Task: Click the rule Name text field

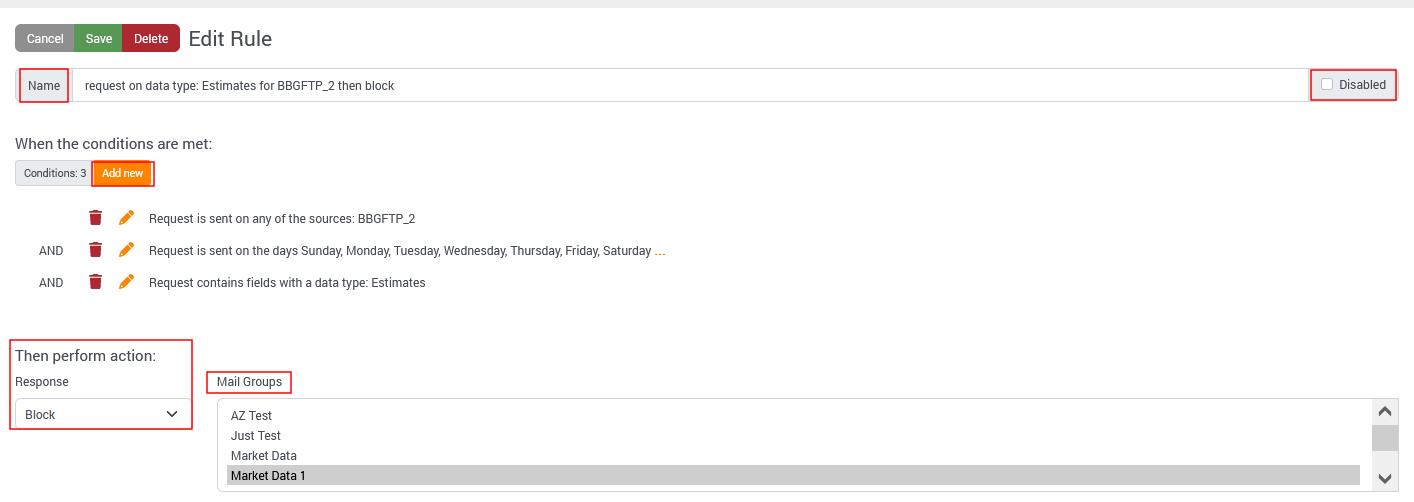Action: point(690,86)
